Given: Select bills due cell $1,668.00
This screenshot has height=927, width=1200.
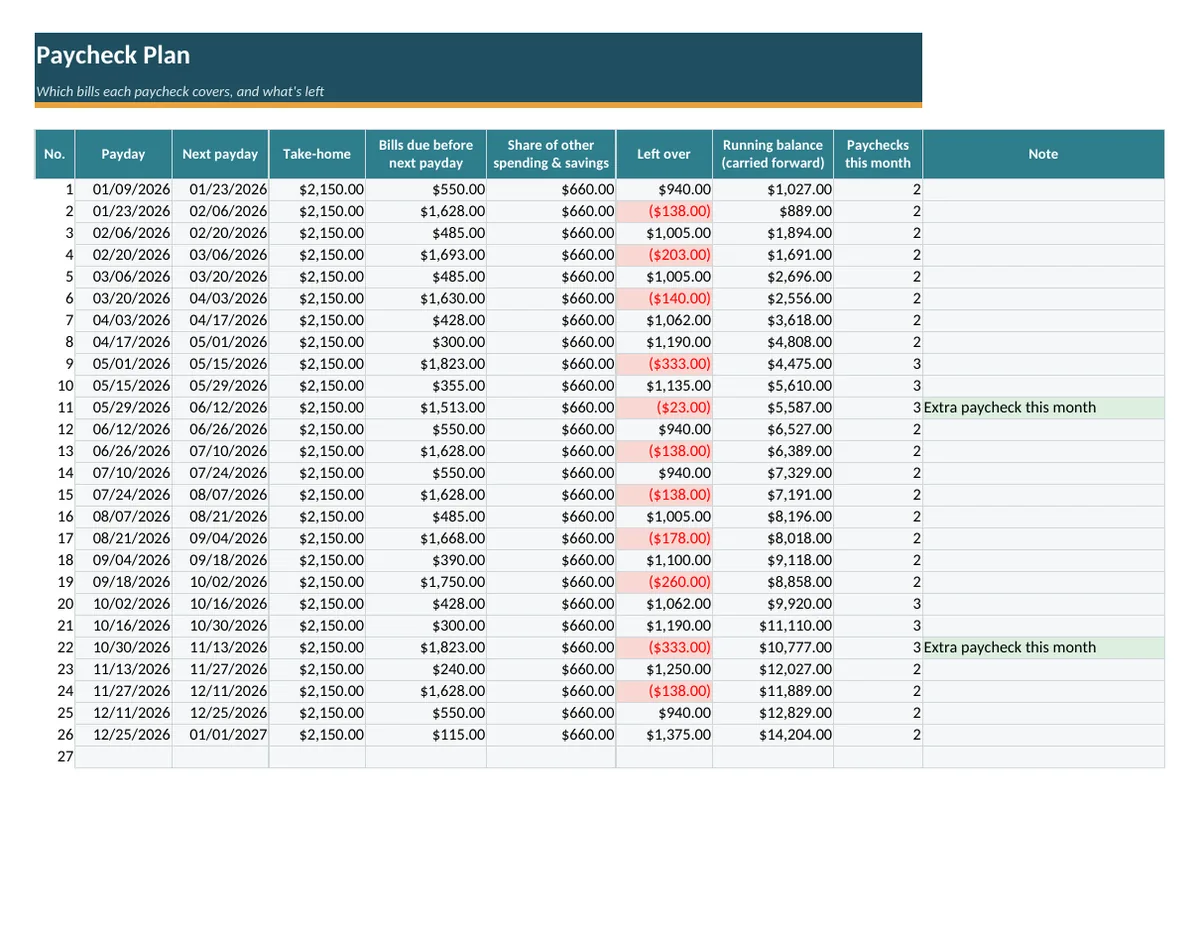Looking at the screenshot, I should [x=426, y=538].
